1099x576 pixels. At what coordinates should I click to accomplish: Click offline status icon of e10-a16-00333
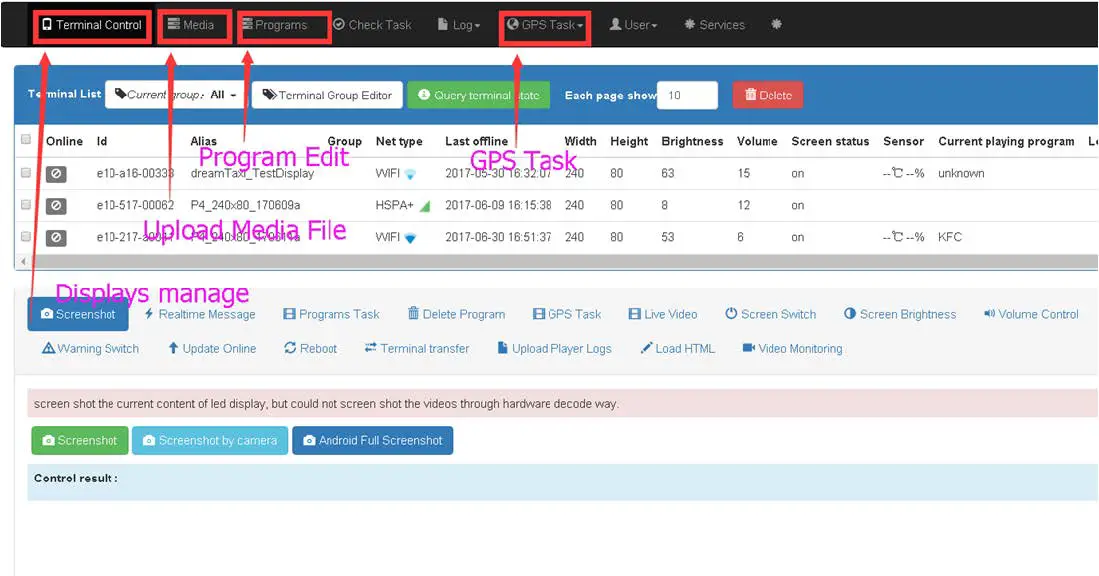coord(56,174)
